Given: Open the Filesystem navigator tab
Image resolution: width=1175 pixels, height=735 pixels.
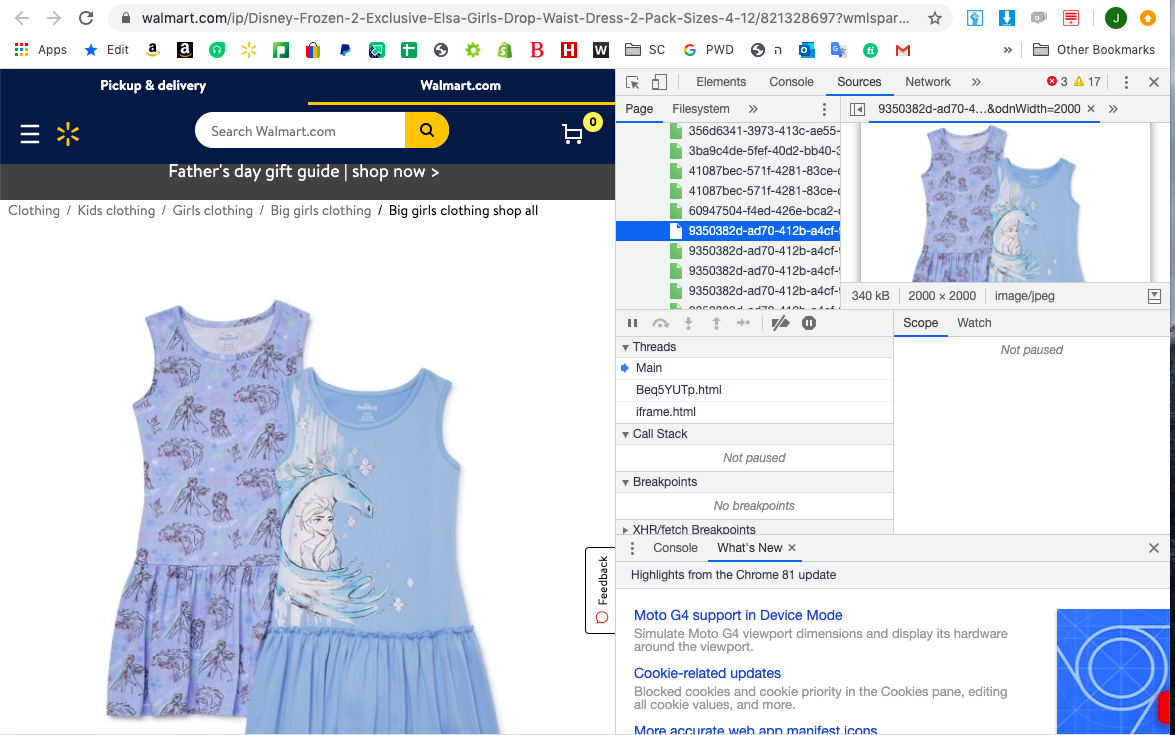Looking at the screenshot, I should click(701, 109).
